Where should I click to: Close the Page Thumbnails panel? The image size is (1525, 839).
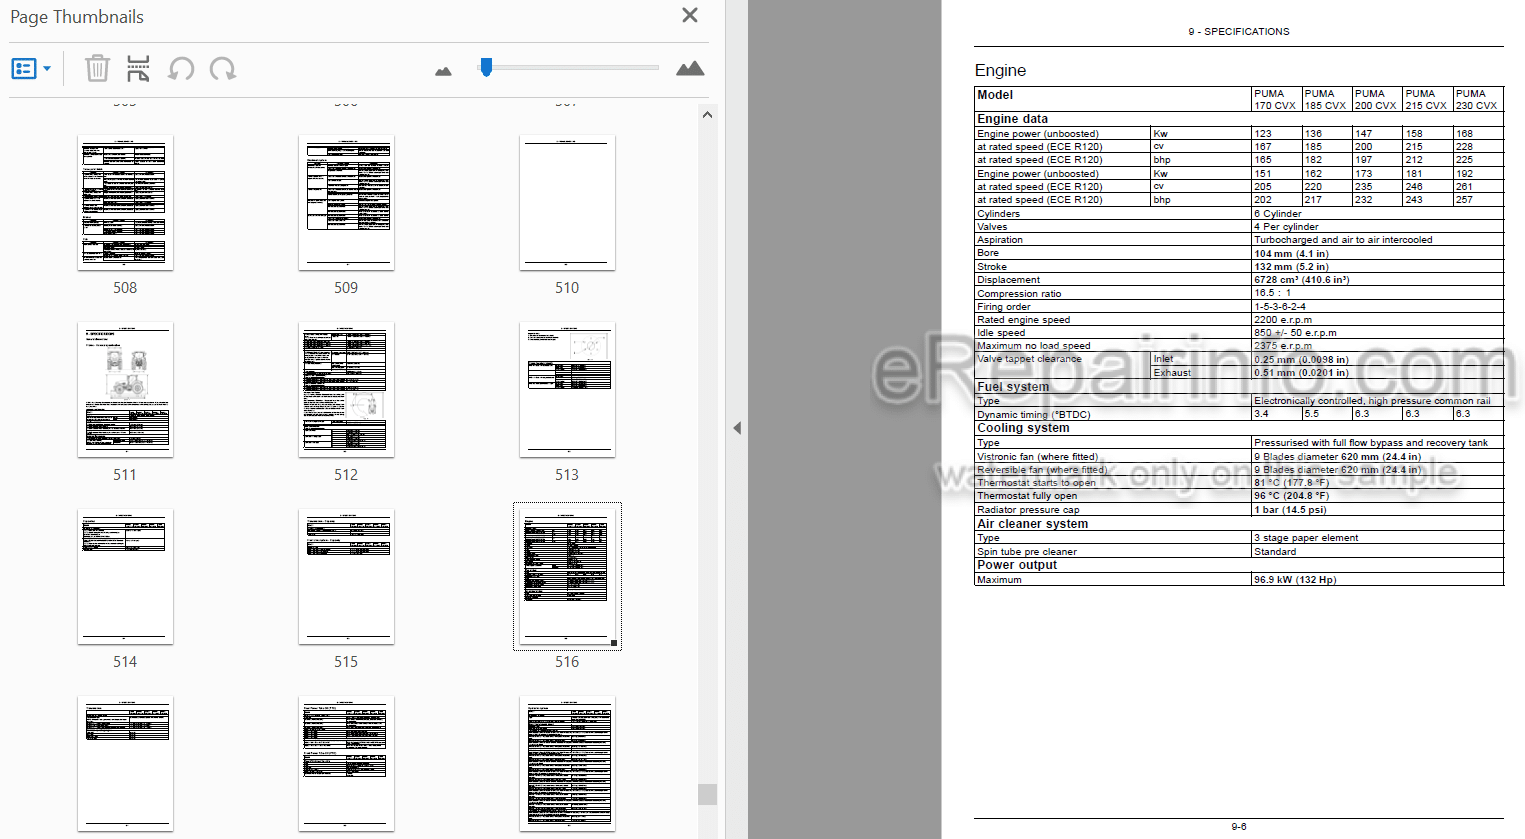690,15
